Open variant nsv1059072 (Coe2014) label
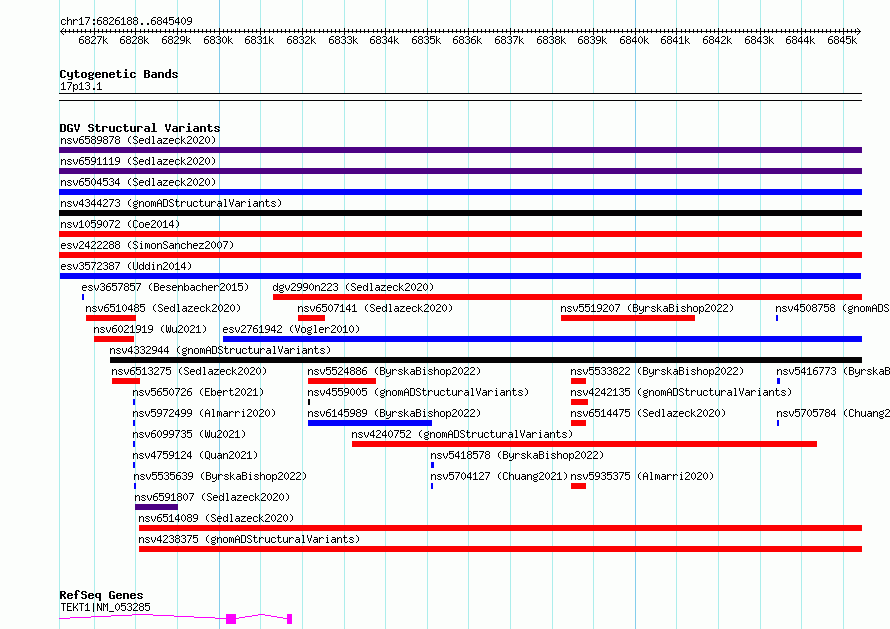The height and width of the screenshot is (629, 890). pyautogui.click(x=120, y=224)
